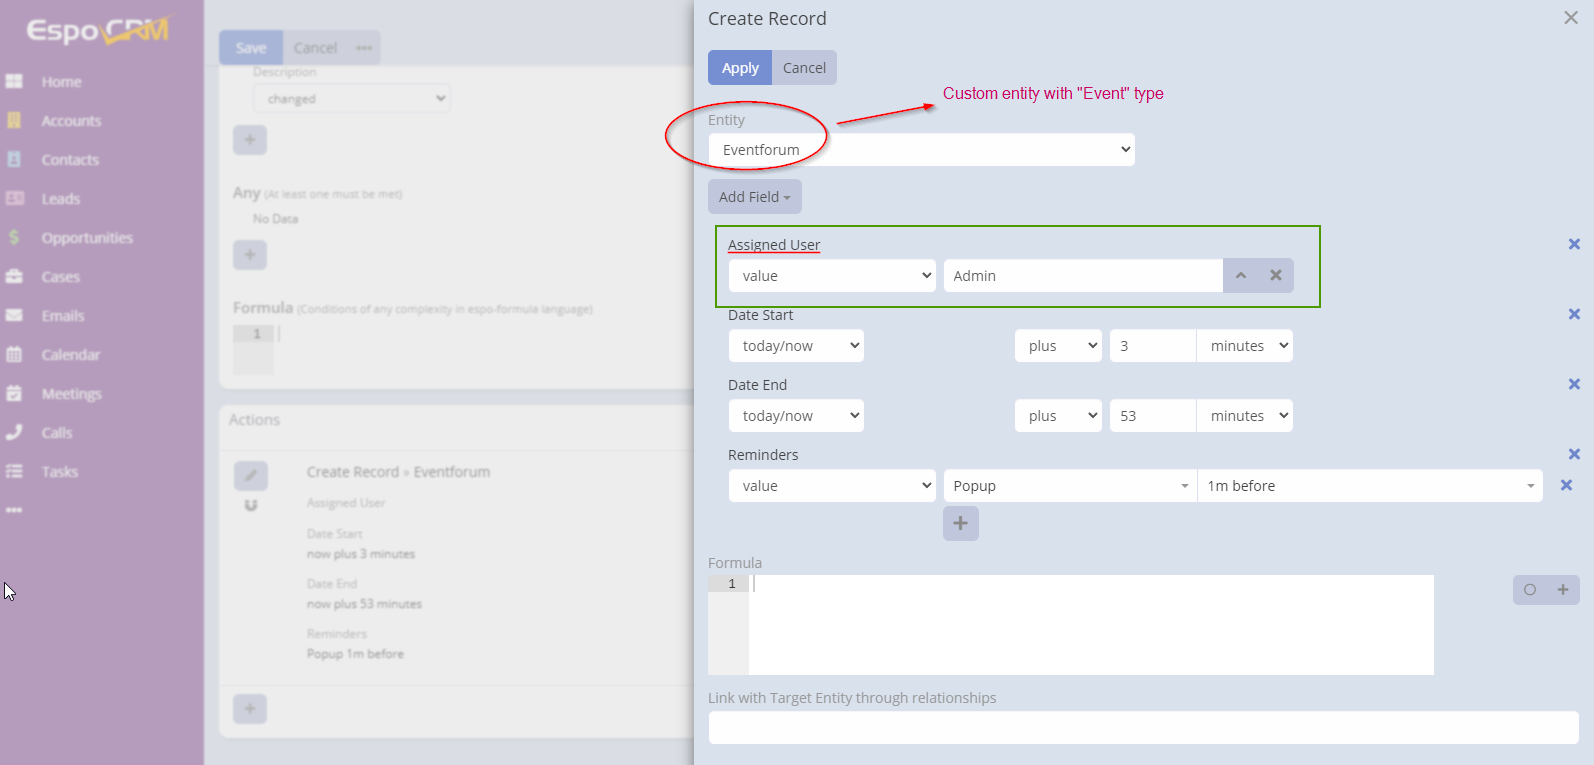
Task: Go to Leads in sidebar menu
Action: [x=61, y=199]
